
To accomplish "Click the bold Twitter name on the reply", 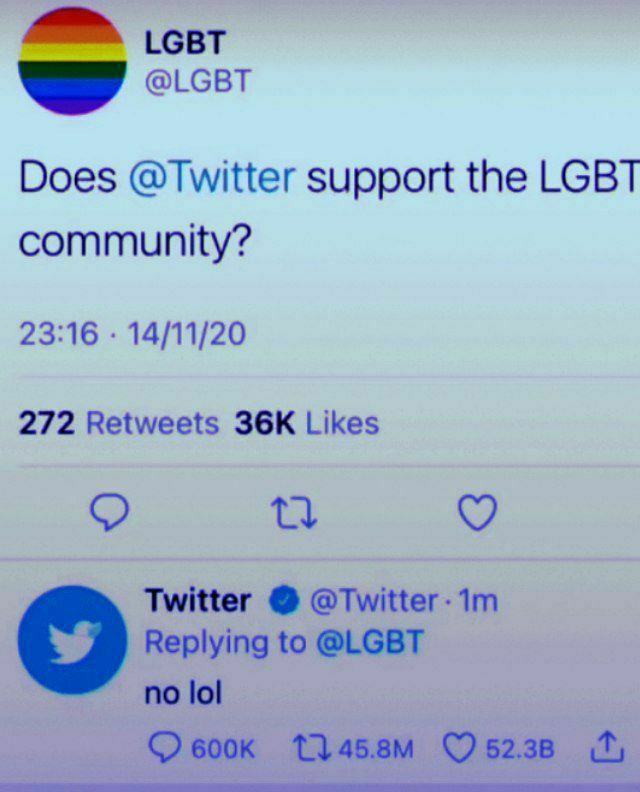I will [x=198, y=600].
